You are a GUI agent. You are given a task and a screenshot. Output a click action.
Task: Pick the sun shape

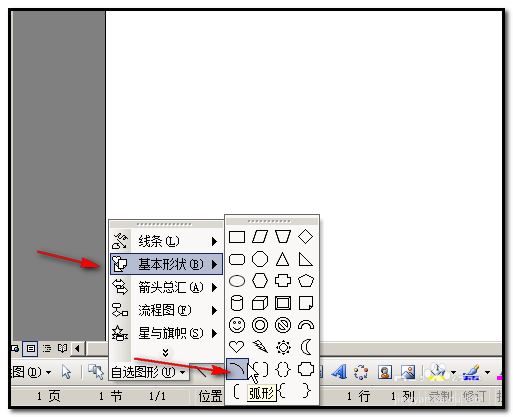click(283, 347)
